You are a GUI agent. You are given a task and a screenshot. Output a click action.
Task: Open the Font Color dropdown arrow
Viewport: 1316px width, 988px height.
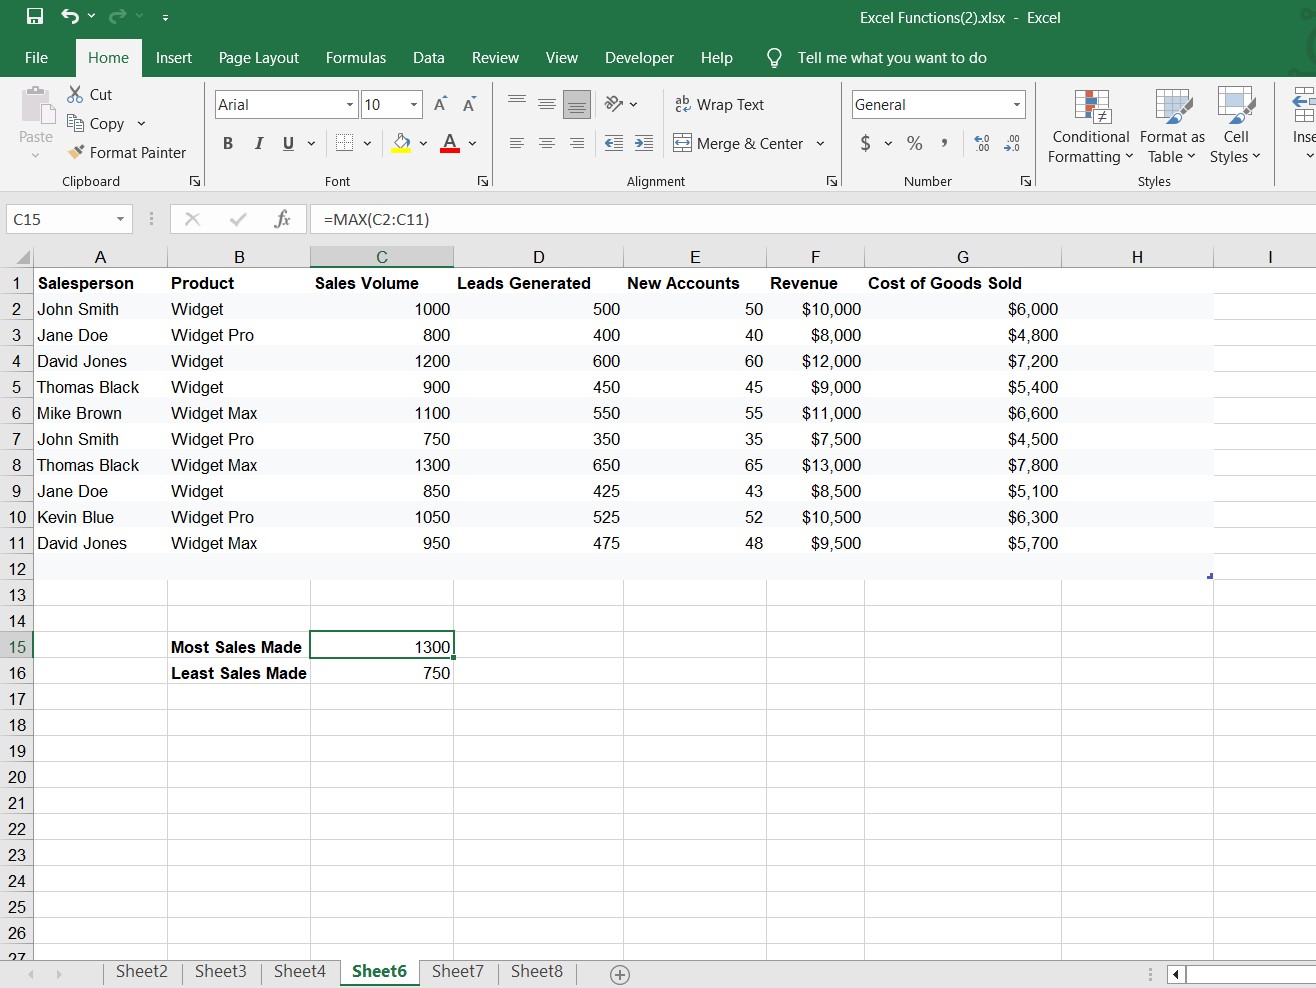point(472,143)
